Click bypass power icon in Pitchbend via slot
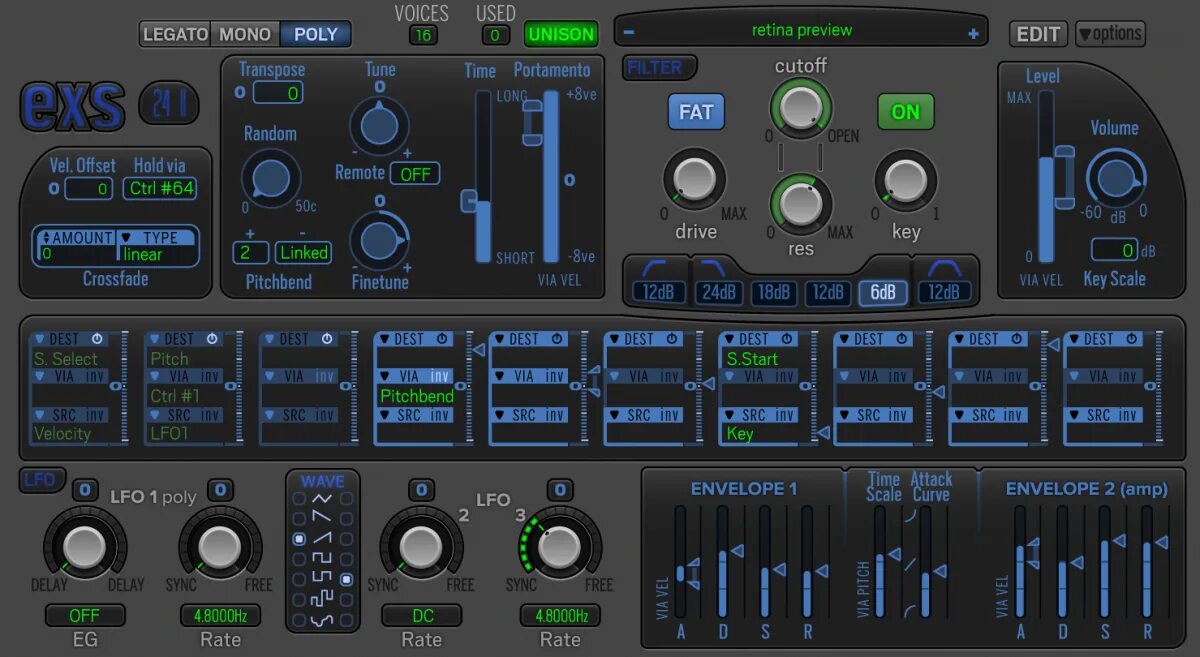This screenshot has width=1200, height=657. coord(442,339)
